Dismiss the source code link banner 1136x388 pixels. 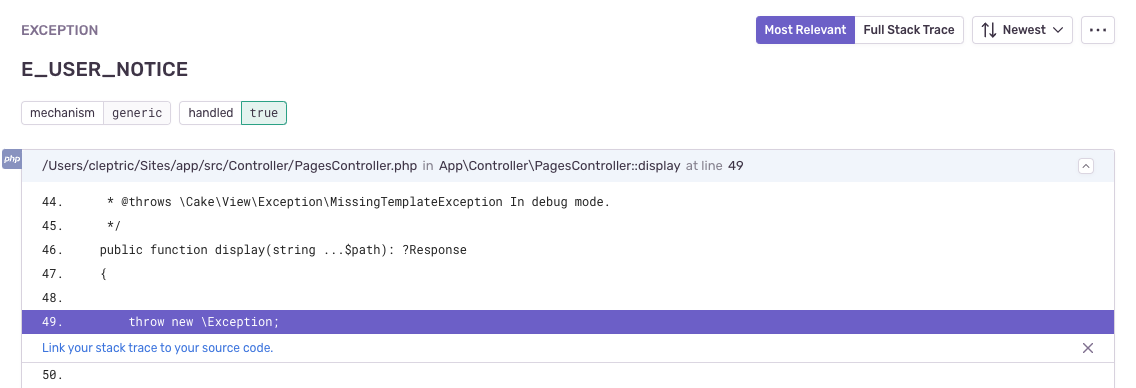click(1087, 348)
